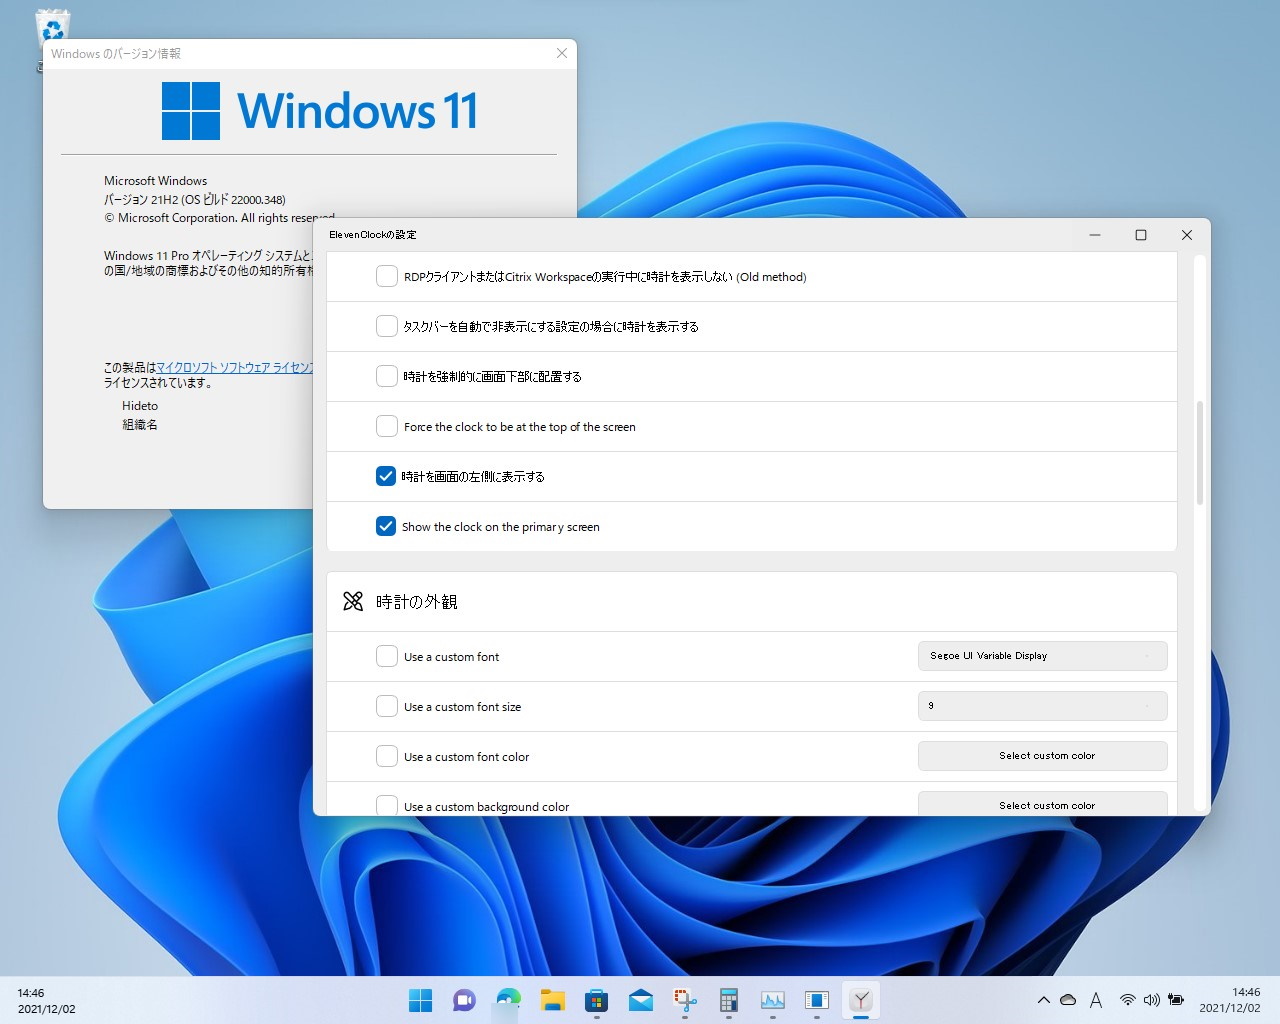Open the system tray clock and date
Image resolution: width=1280 pixels, height=1024 pixels.
1230,1000
